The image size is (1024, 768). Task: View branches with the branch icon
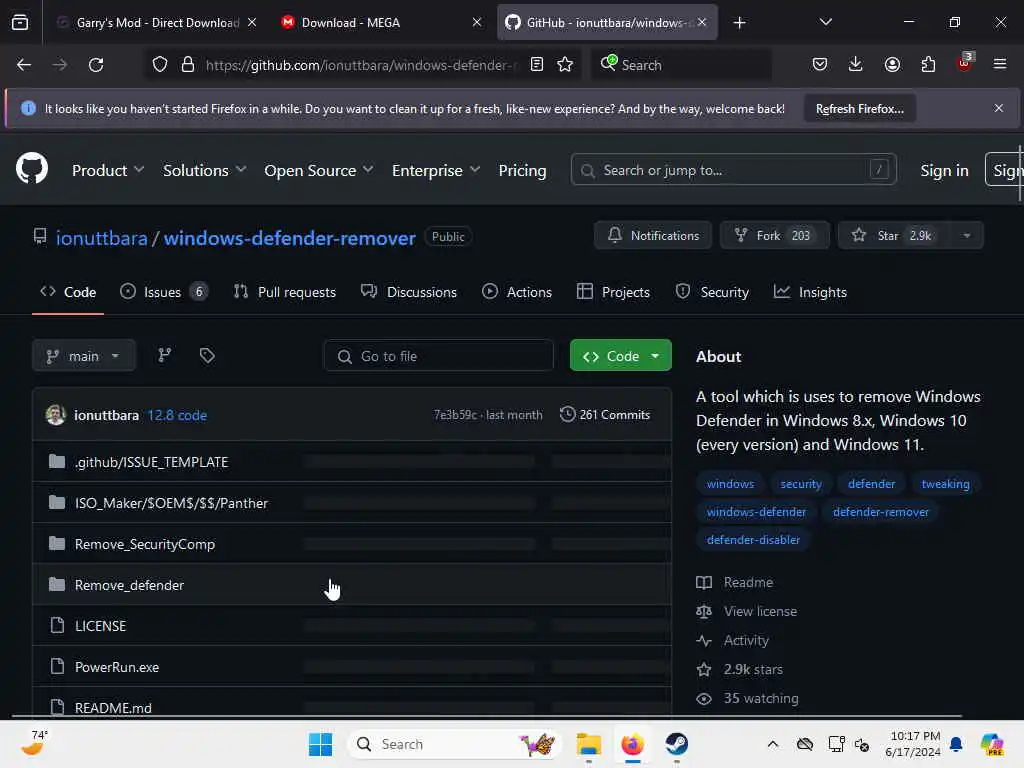point(165,355)
